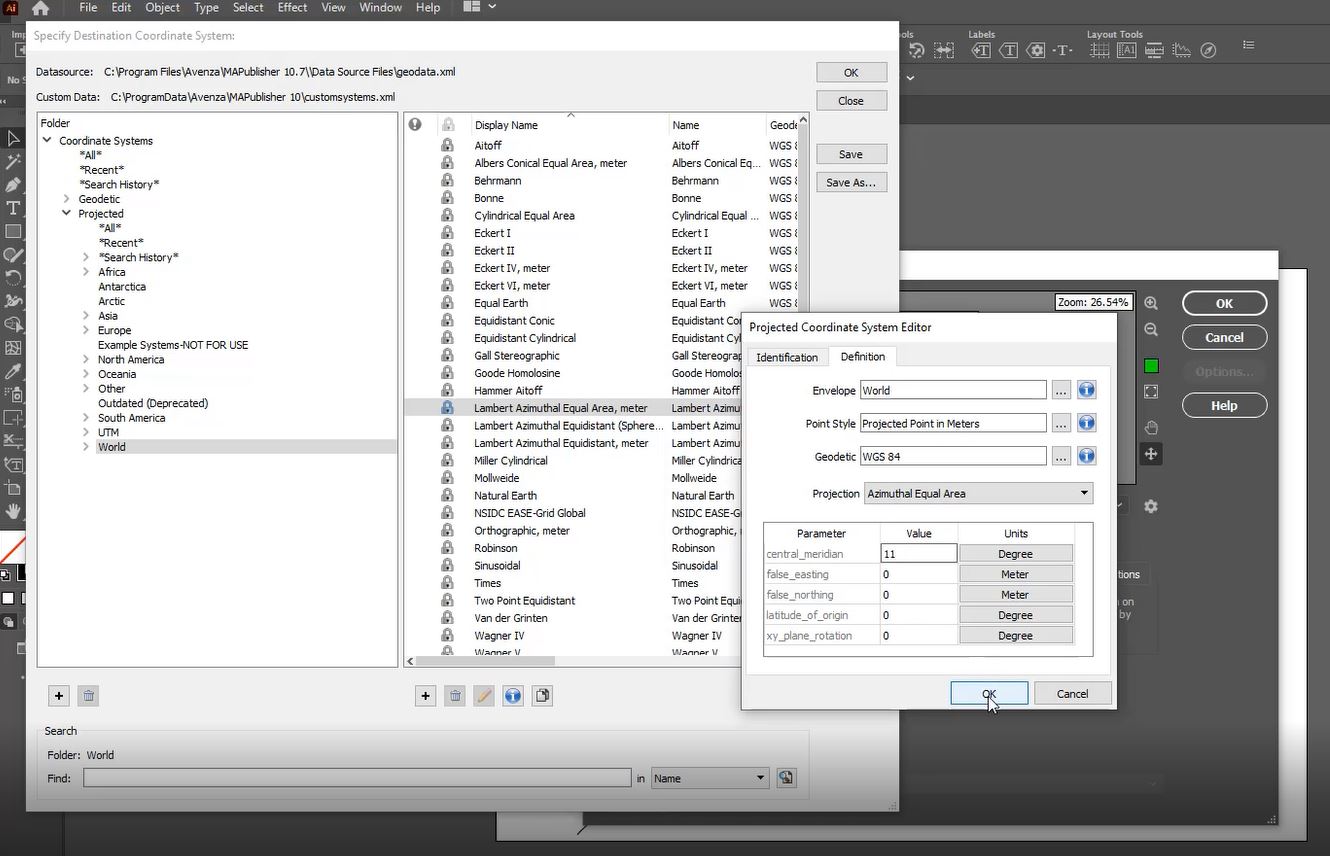1330x856 pixels.
Task: Open the Effect menu
Action: coord(292,7)
